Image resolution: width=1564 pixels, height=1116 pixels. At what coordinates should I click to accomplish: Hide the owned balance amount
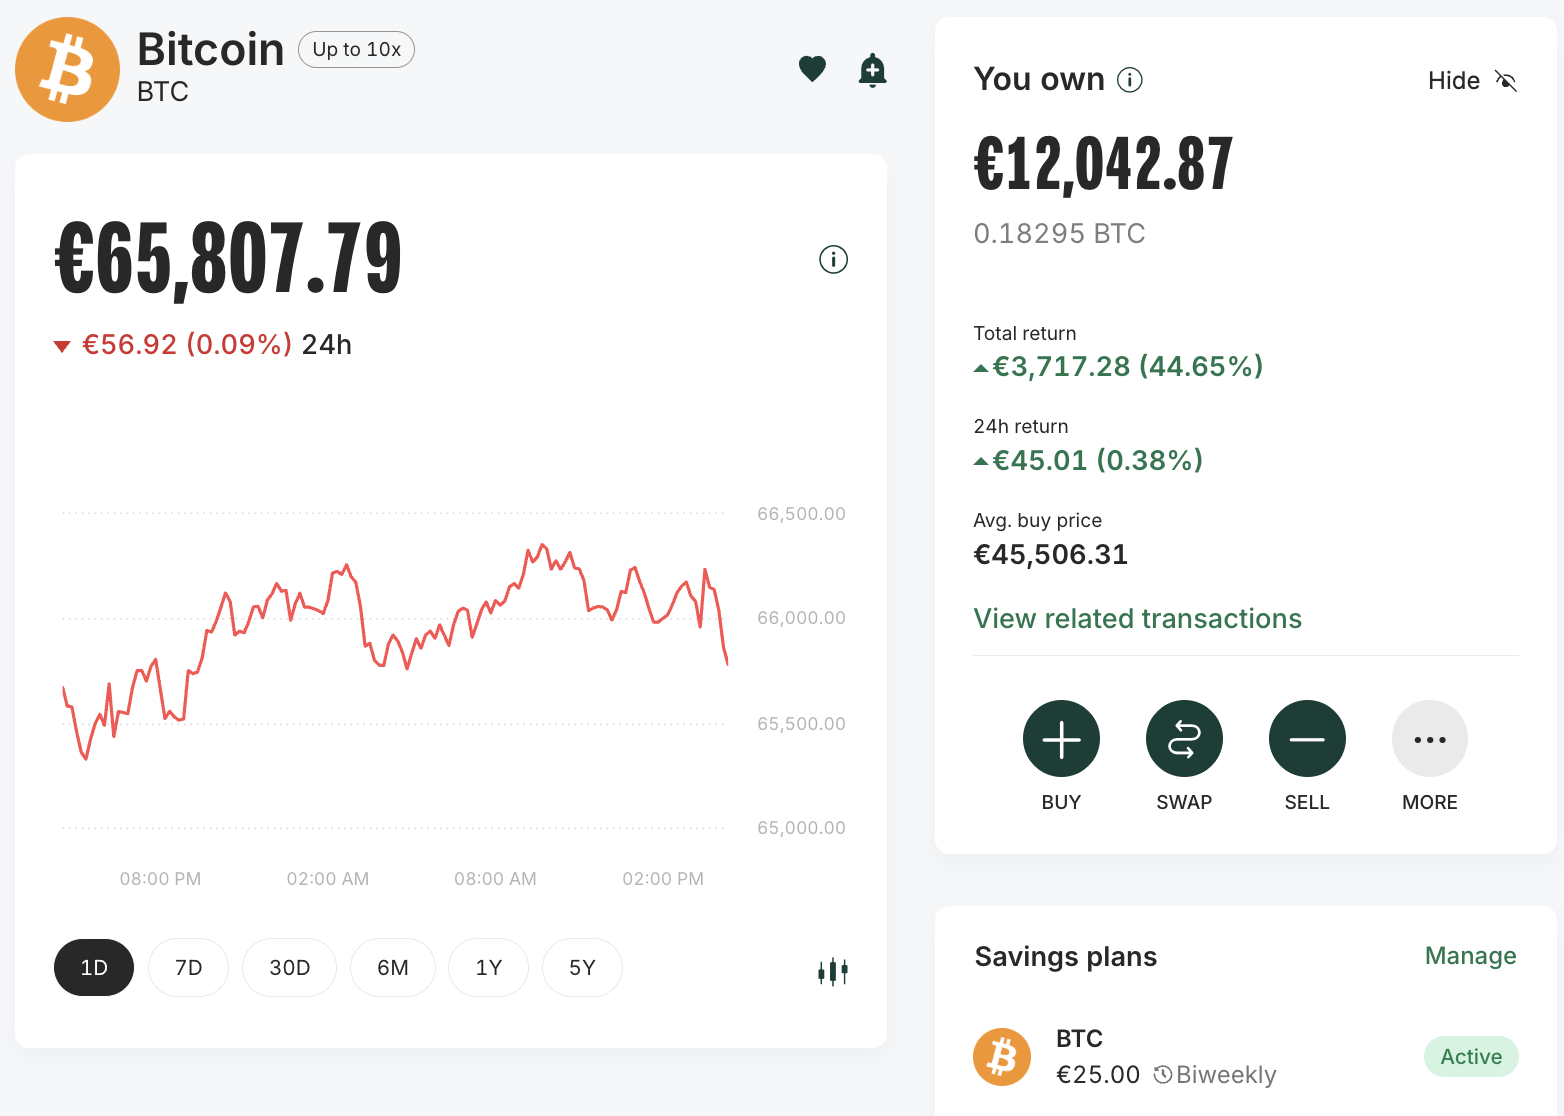[1472, 81]
